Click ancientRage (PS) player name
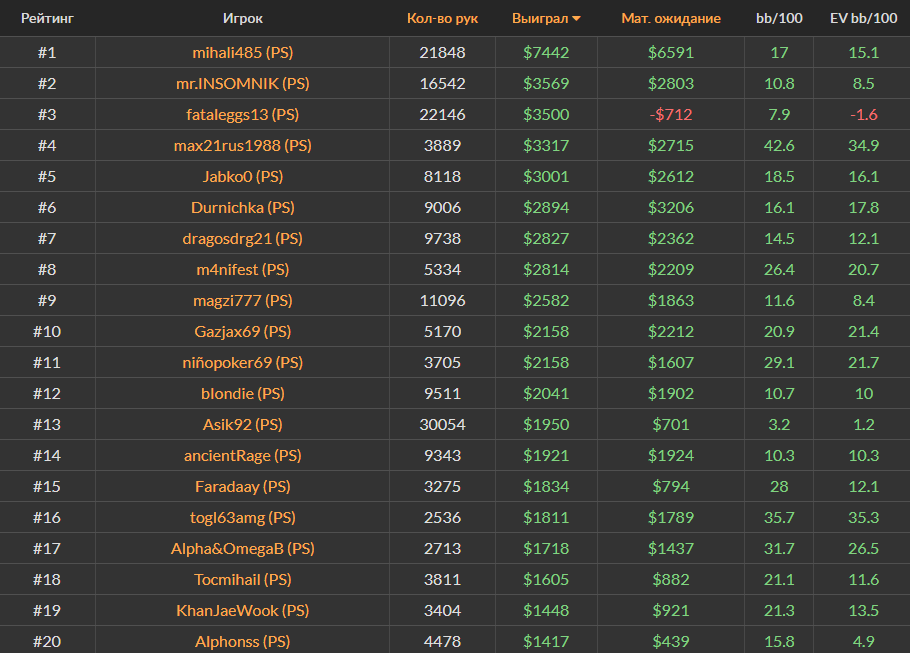Image resolution: width=910 pixels, height=653 pixels. (x=242, y=455)
